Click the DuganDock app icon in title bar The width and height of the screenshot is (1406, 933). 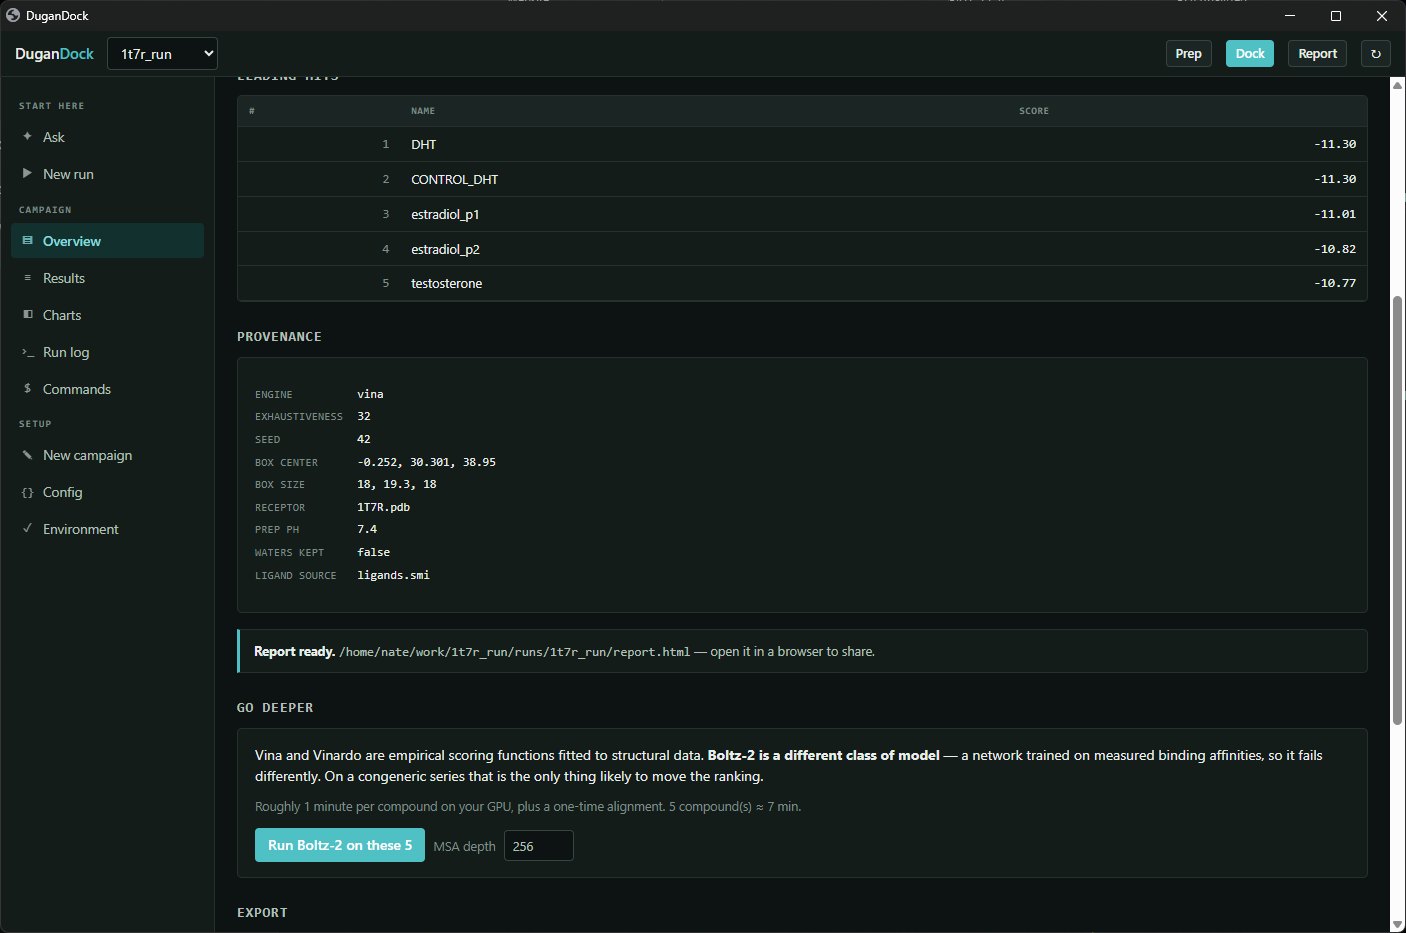click(13, 16)
